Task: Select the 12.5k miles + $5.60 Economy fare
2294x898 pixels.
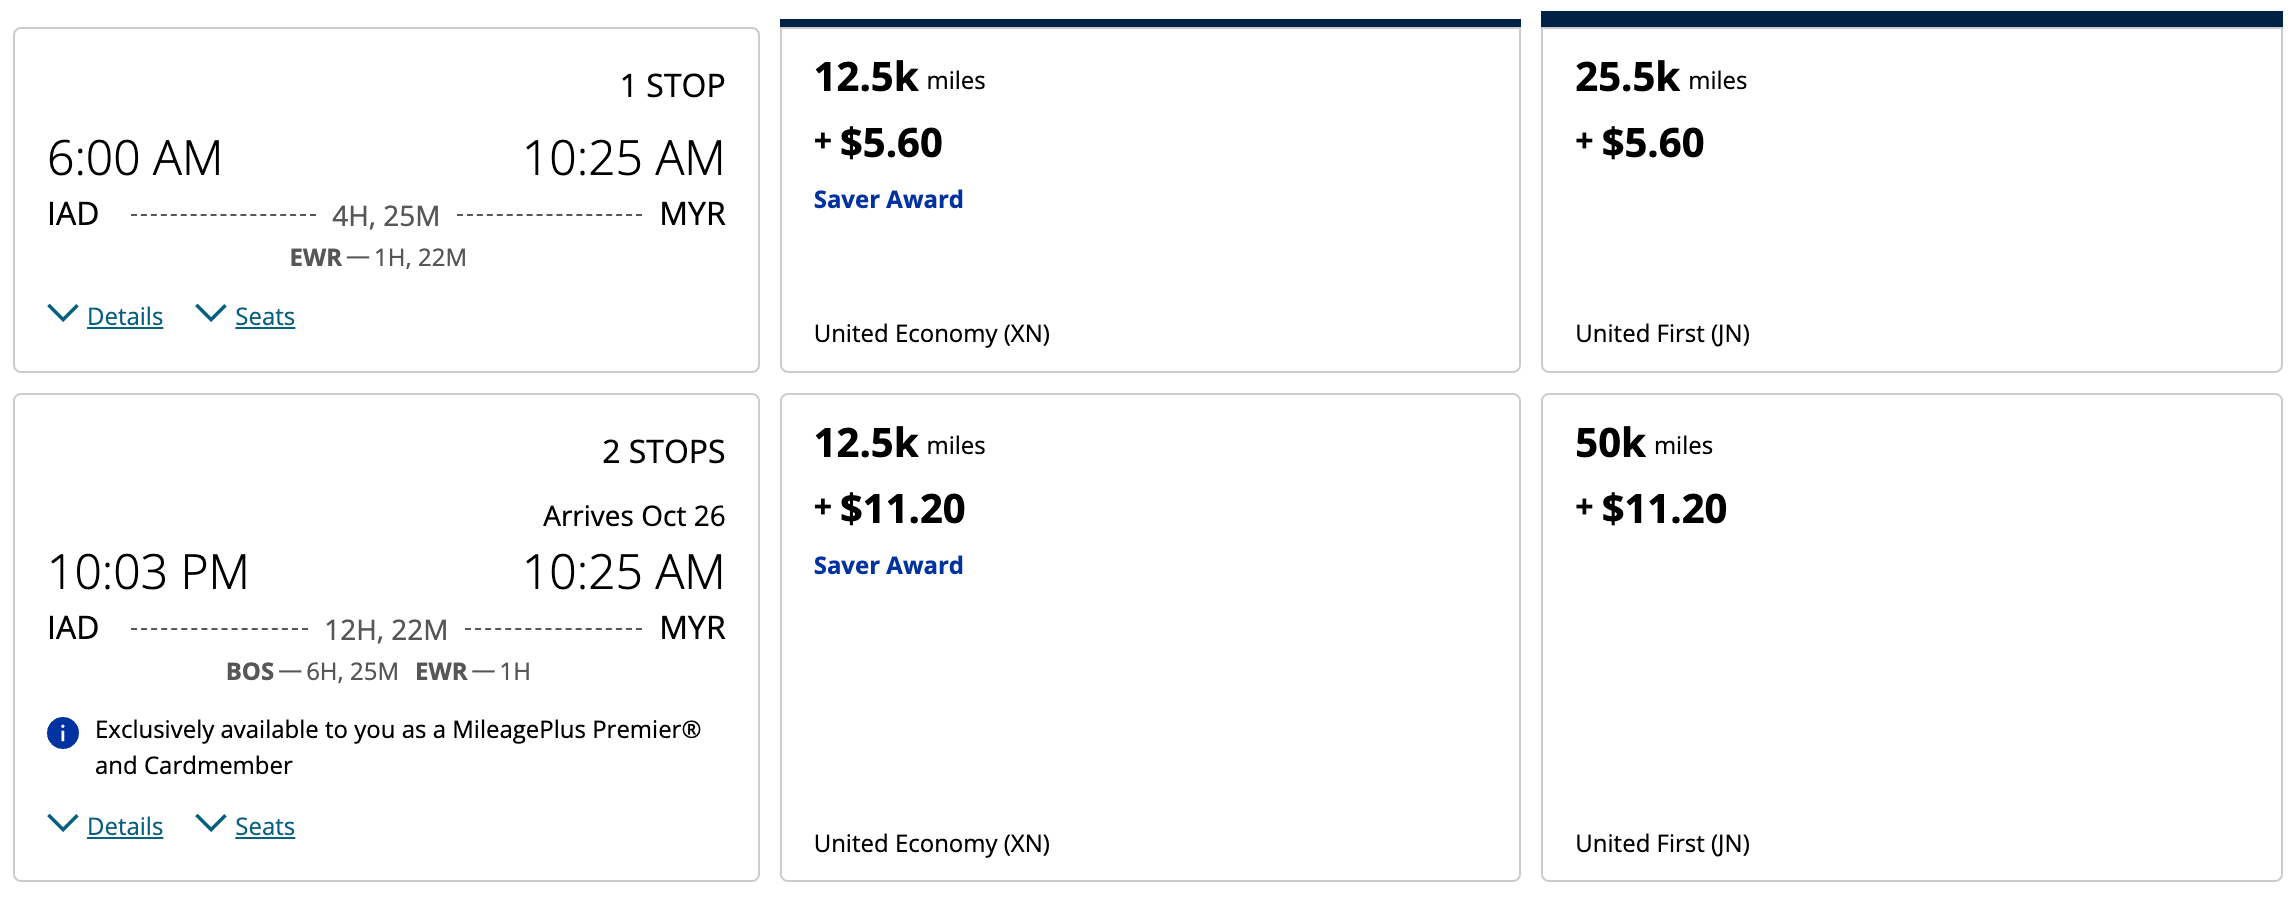Action: (x=1150, y=260)
